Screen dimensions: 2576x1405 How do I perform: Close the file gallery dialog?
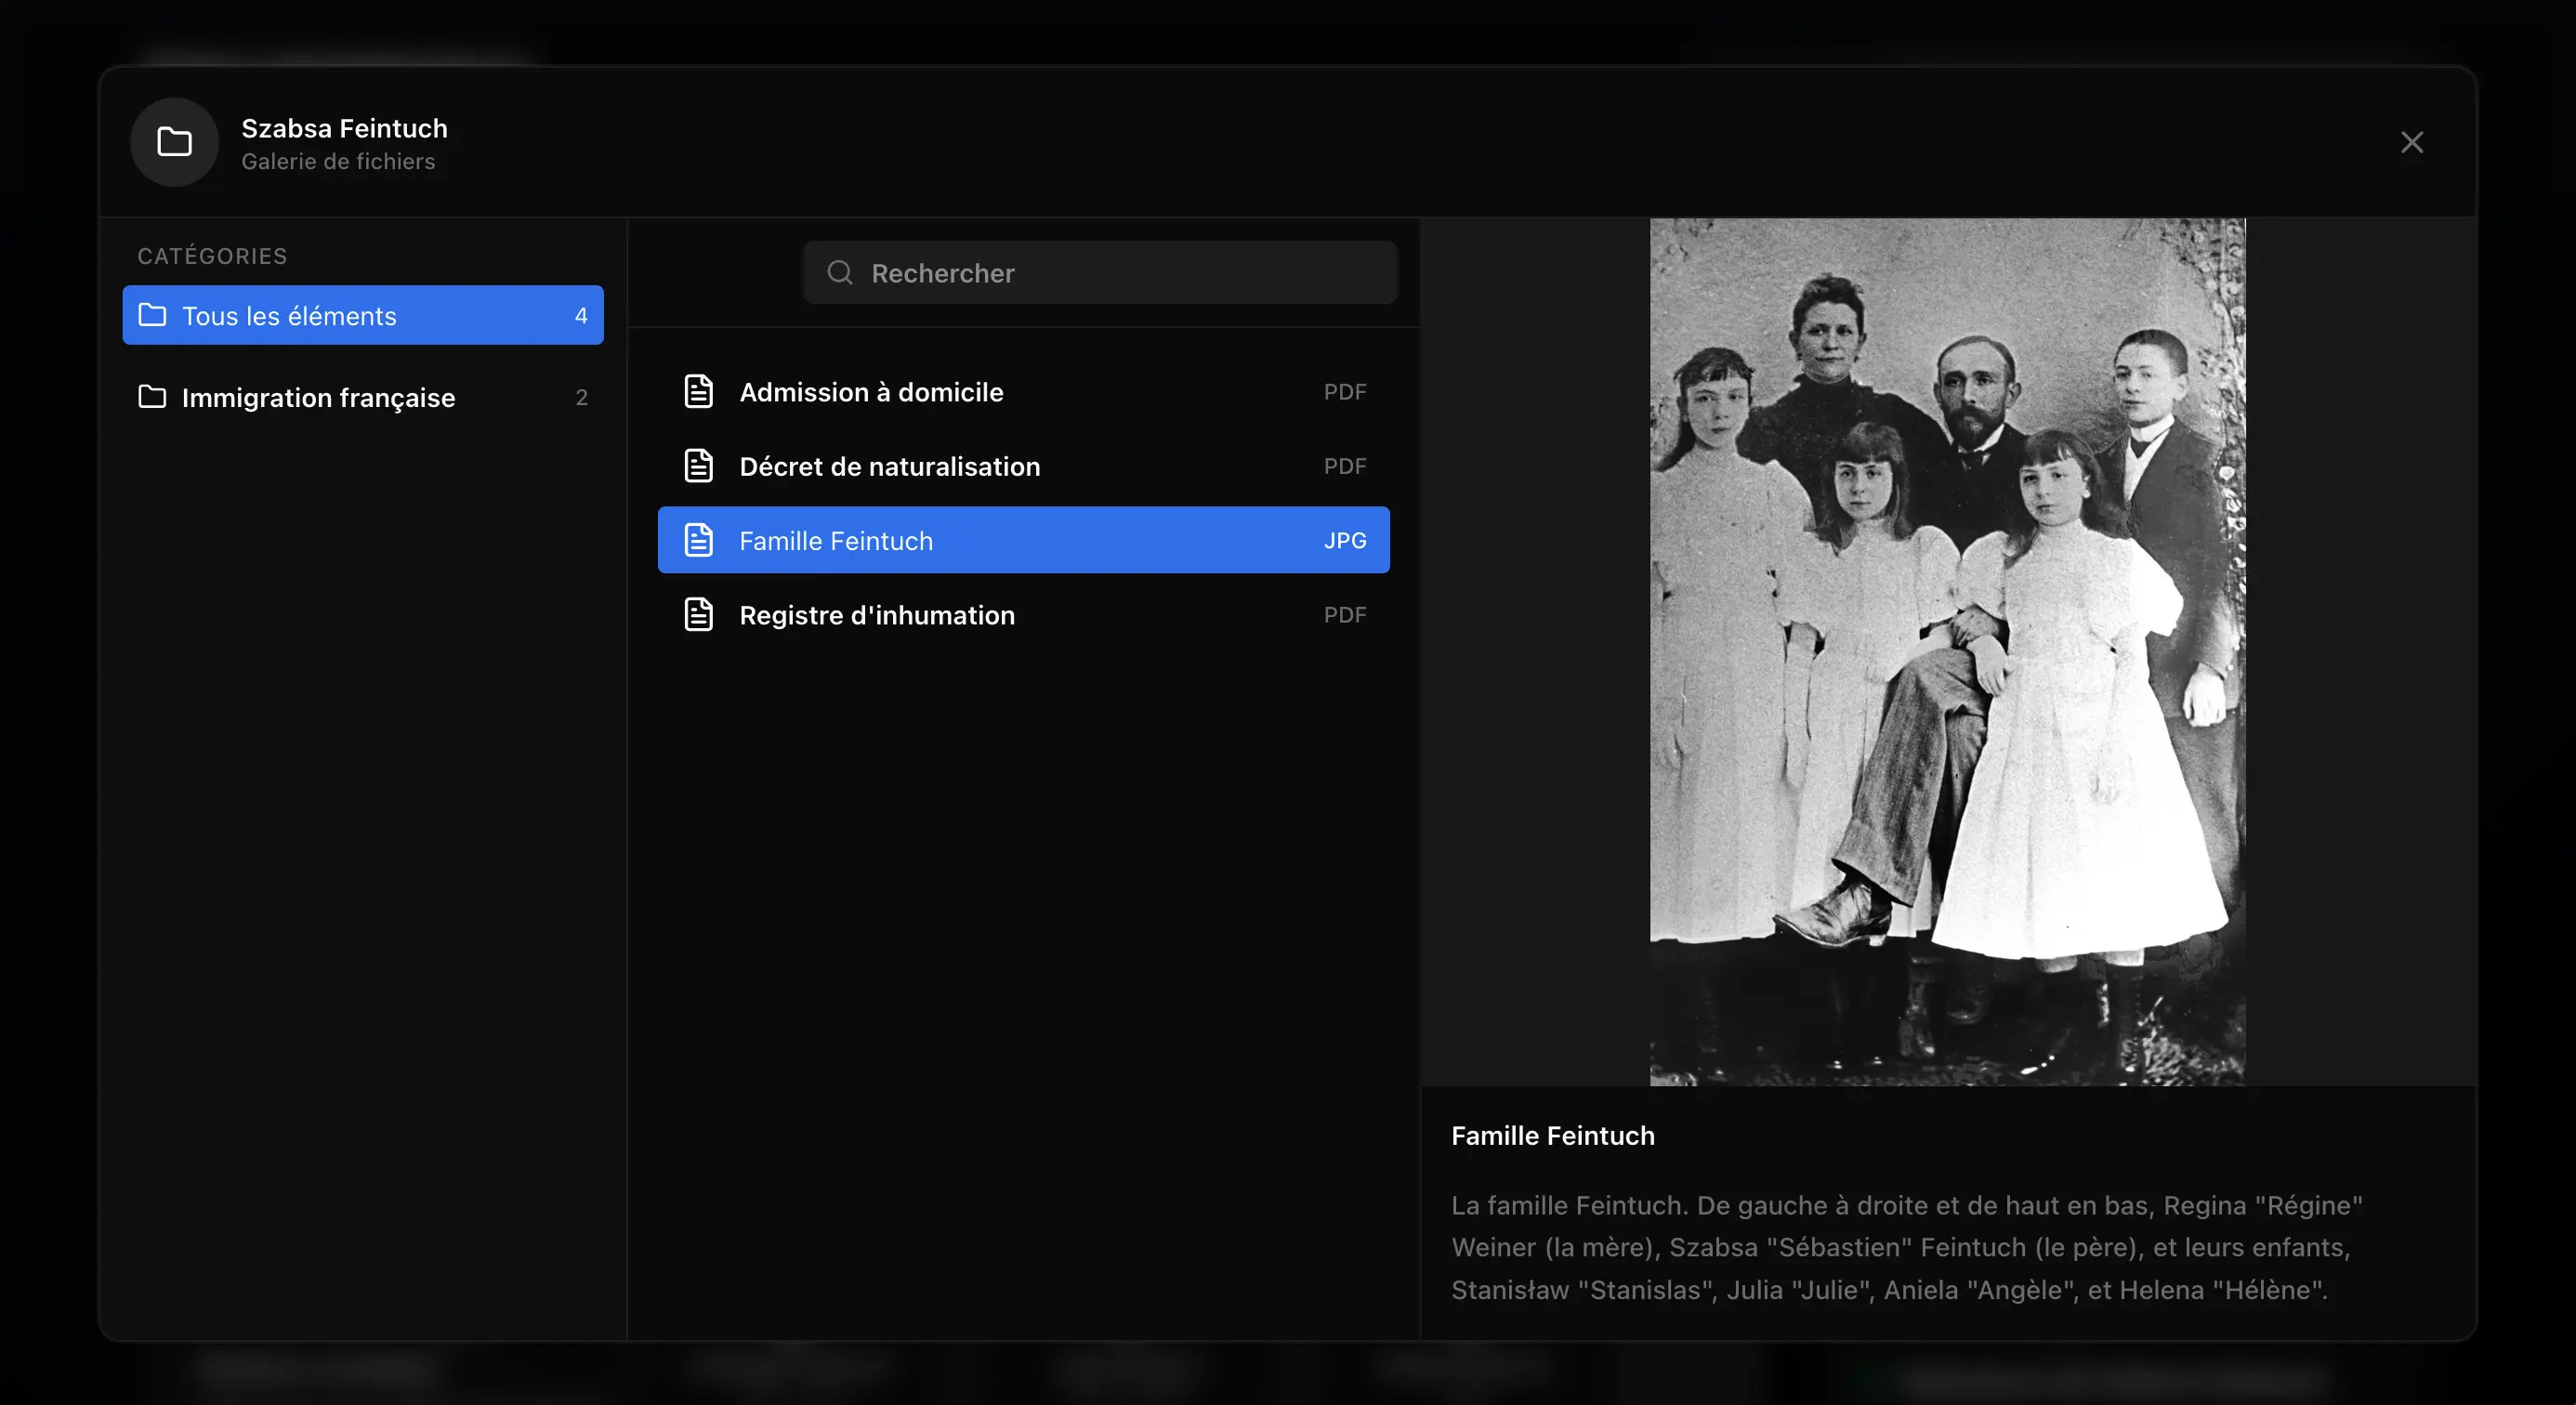click(x=2411, y=142)
